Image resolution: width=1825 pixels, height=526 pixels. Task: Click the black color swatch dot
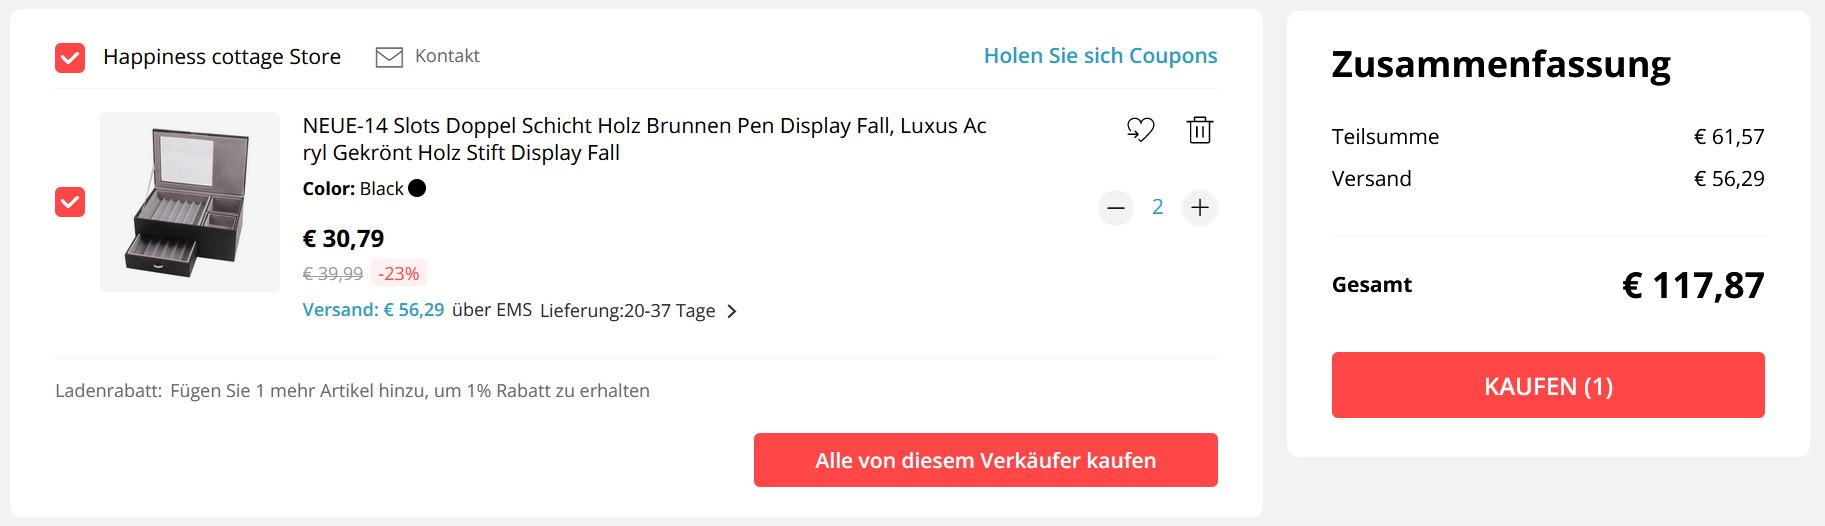tap(417, 188)
